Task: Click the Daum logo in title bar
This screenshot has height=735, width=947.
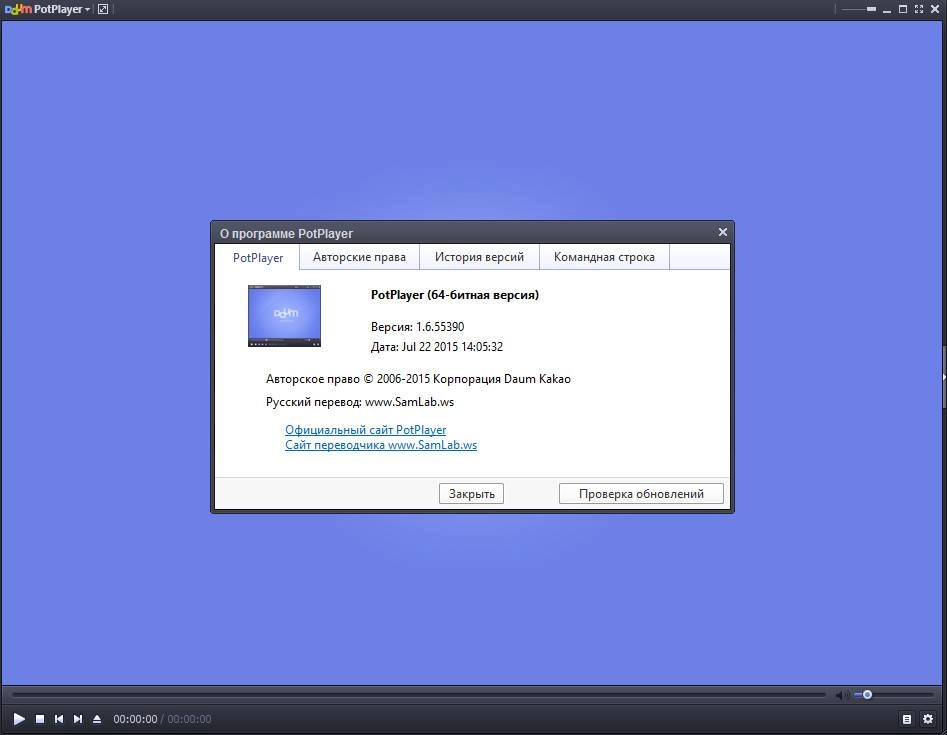Action: (18, 9)
